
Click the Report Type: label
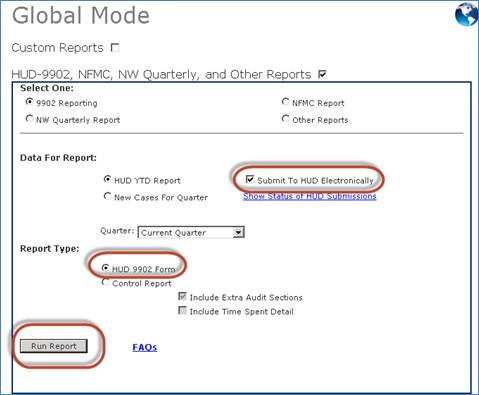(x=50, y=249)
